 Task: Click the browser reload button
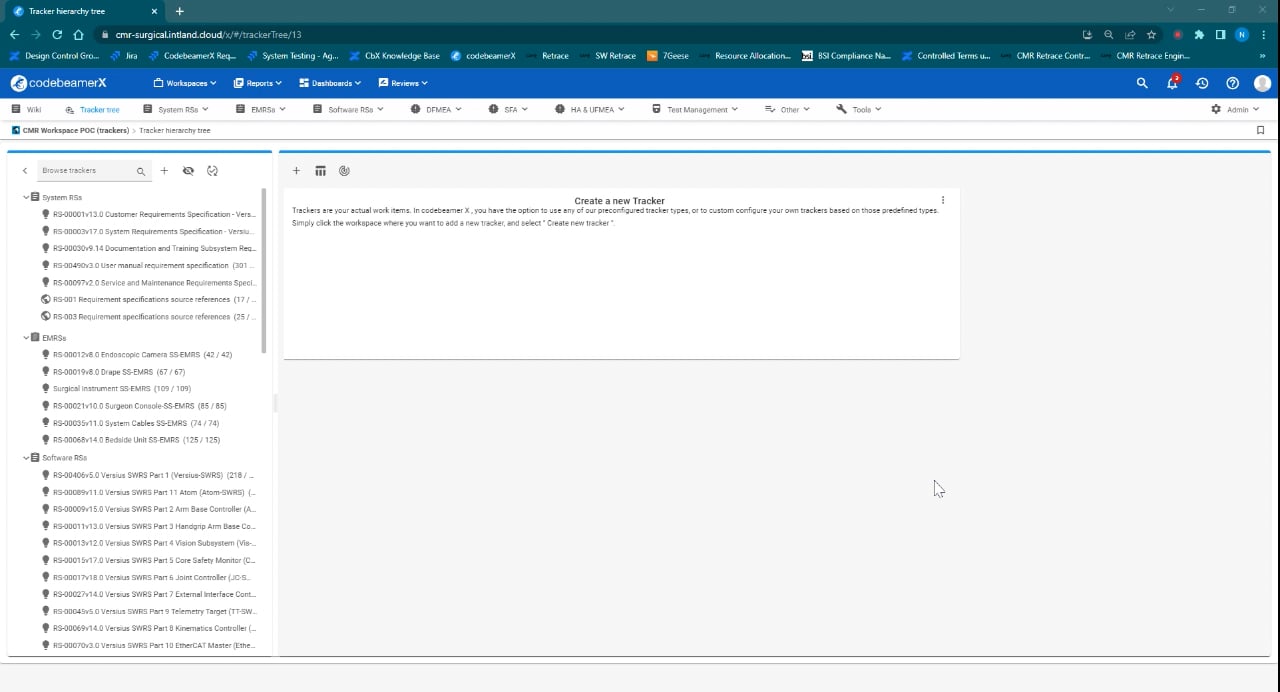pyautogui.click(x=57, y=34)
